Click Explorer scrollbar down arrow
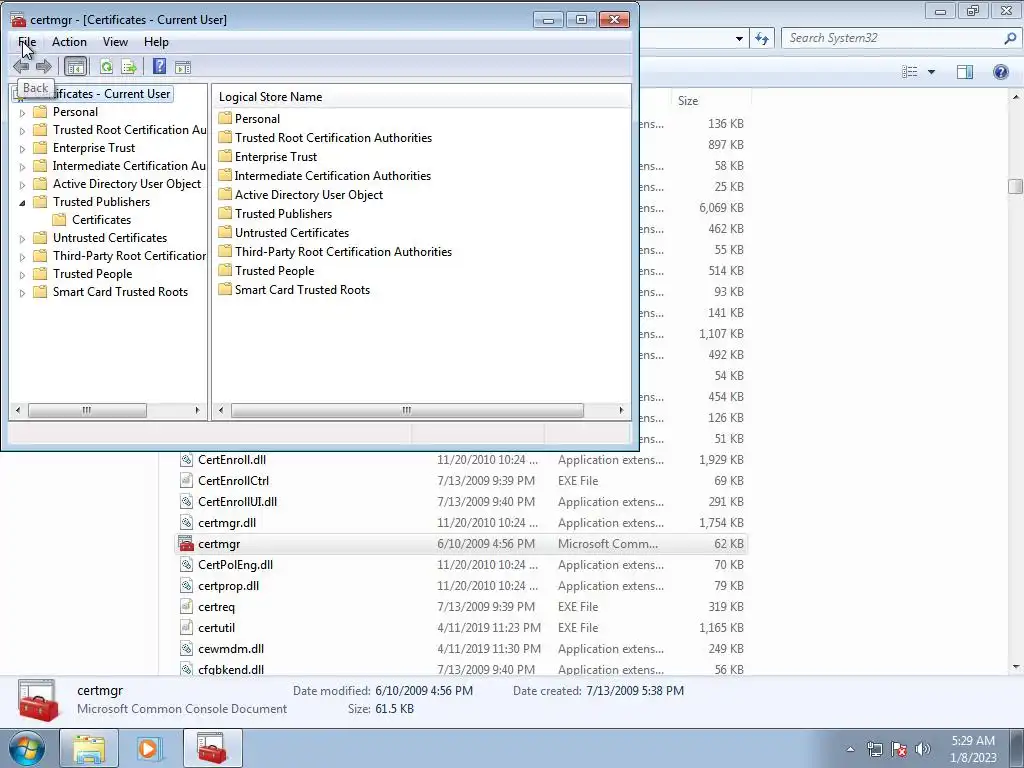 [x=1016, y=667]
